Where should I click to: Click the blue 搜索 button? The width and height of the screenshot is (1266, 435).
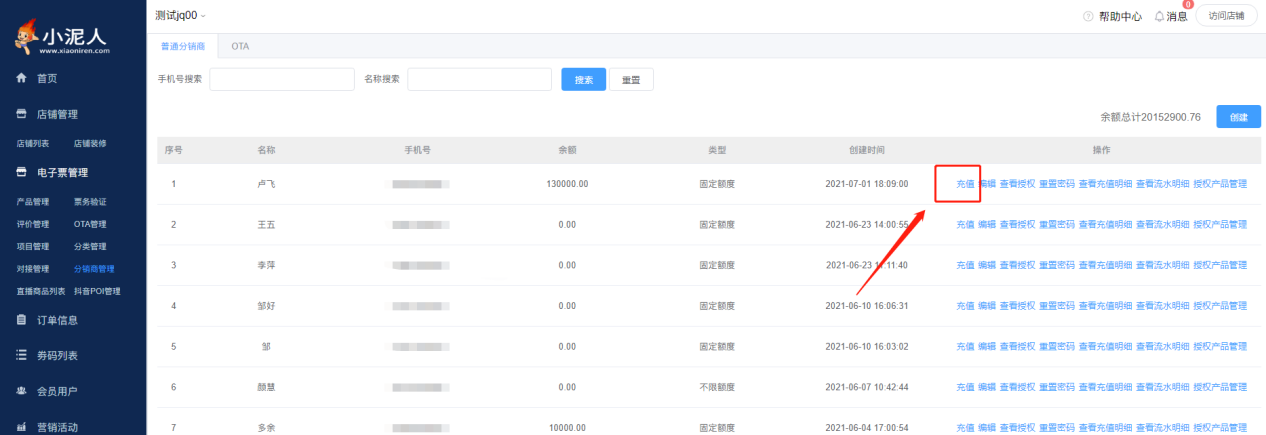click(583, 80)
